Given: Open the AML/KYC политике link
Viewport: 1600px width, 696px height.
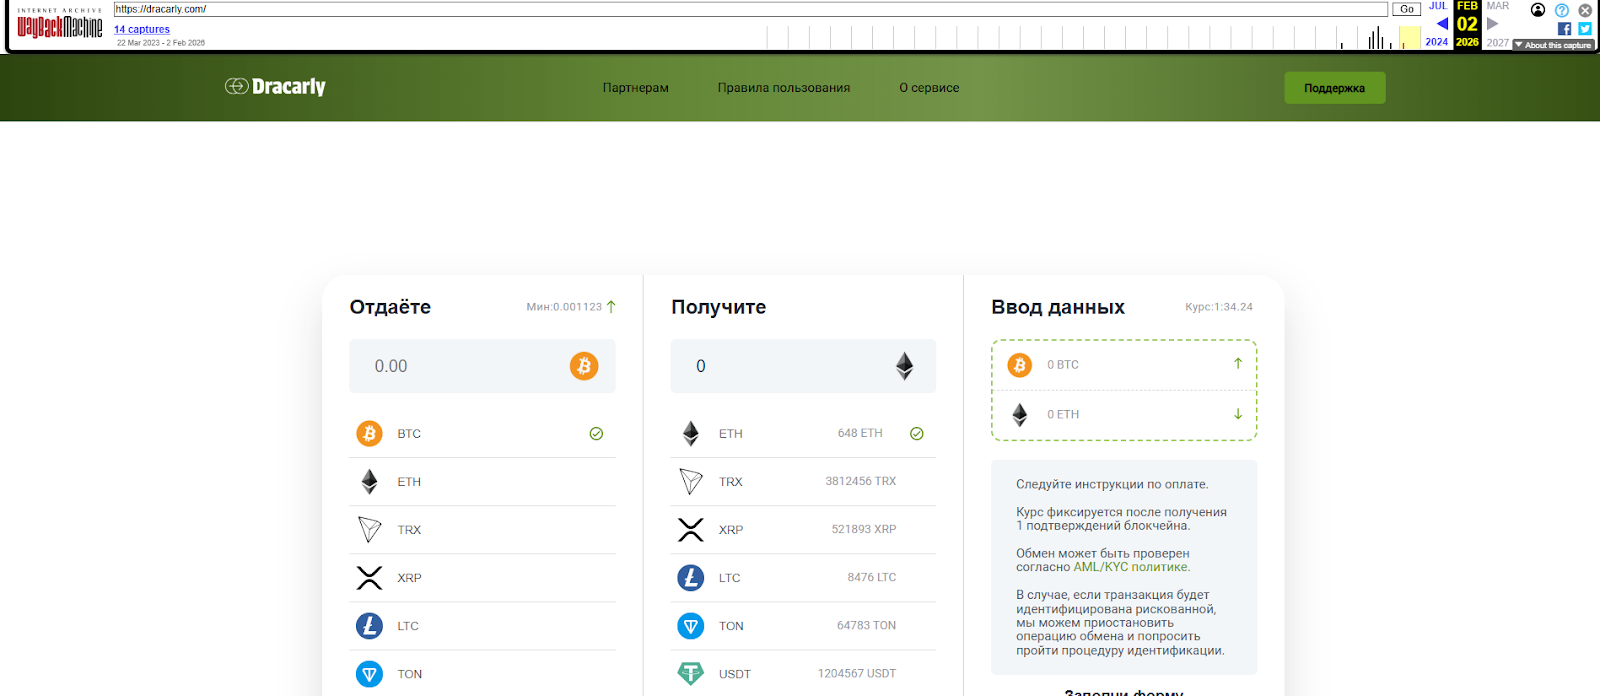Looking at the screenshot, I should [x=1131, y=567].
